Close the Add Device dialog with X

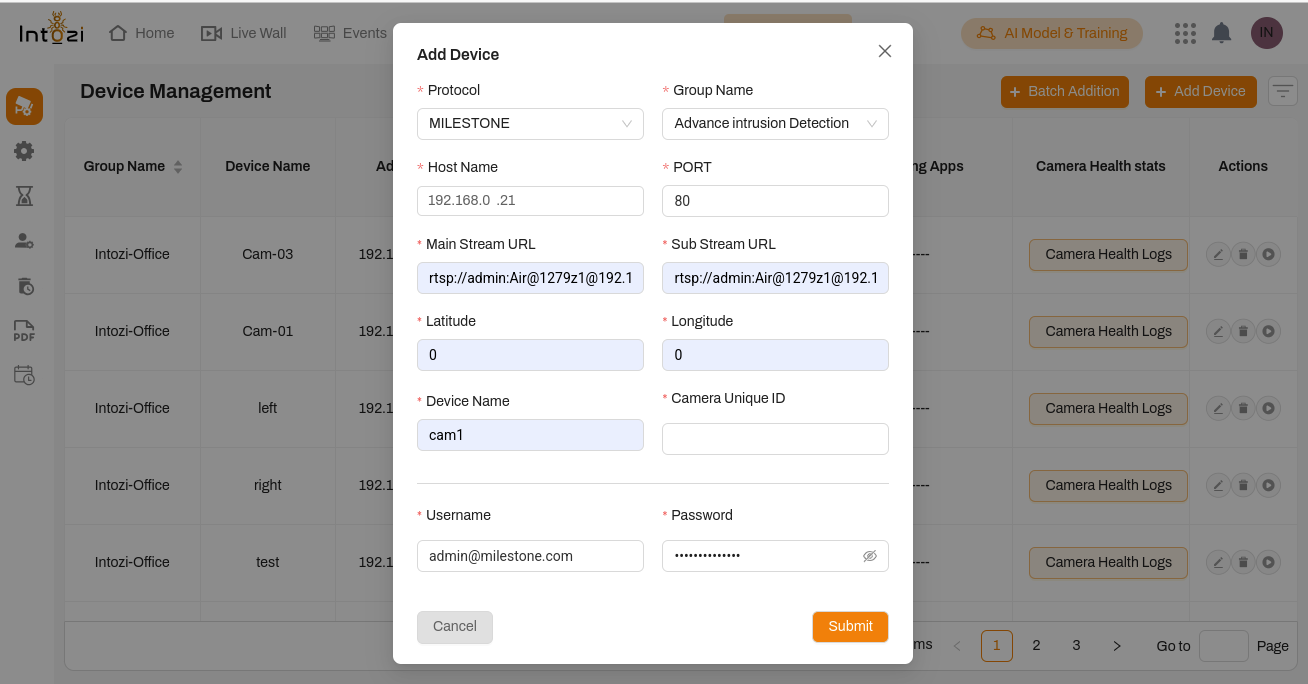[884, 51]
